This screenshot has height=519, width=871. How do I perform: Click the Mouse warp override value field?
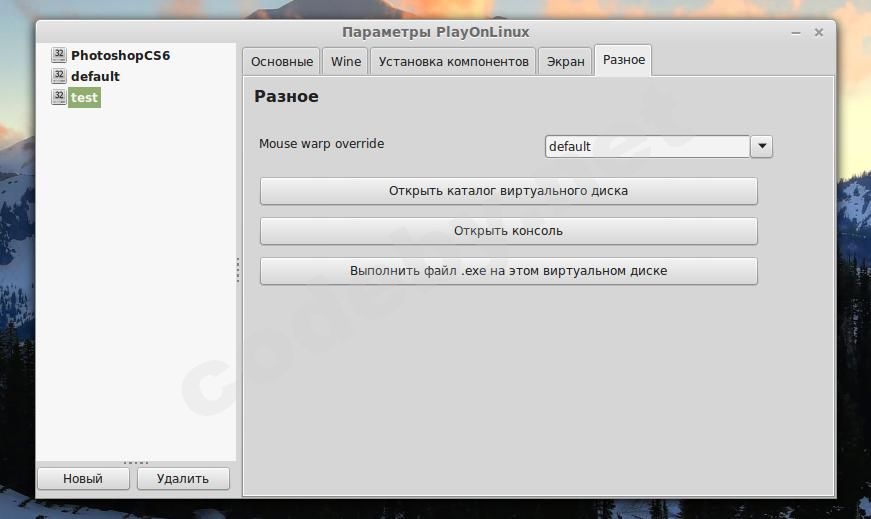tap(648, 146)
